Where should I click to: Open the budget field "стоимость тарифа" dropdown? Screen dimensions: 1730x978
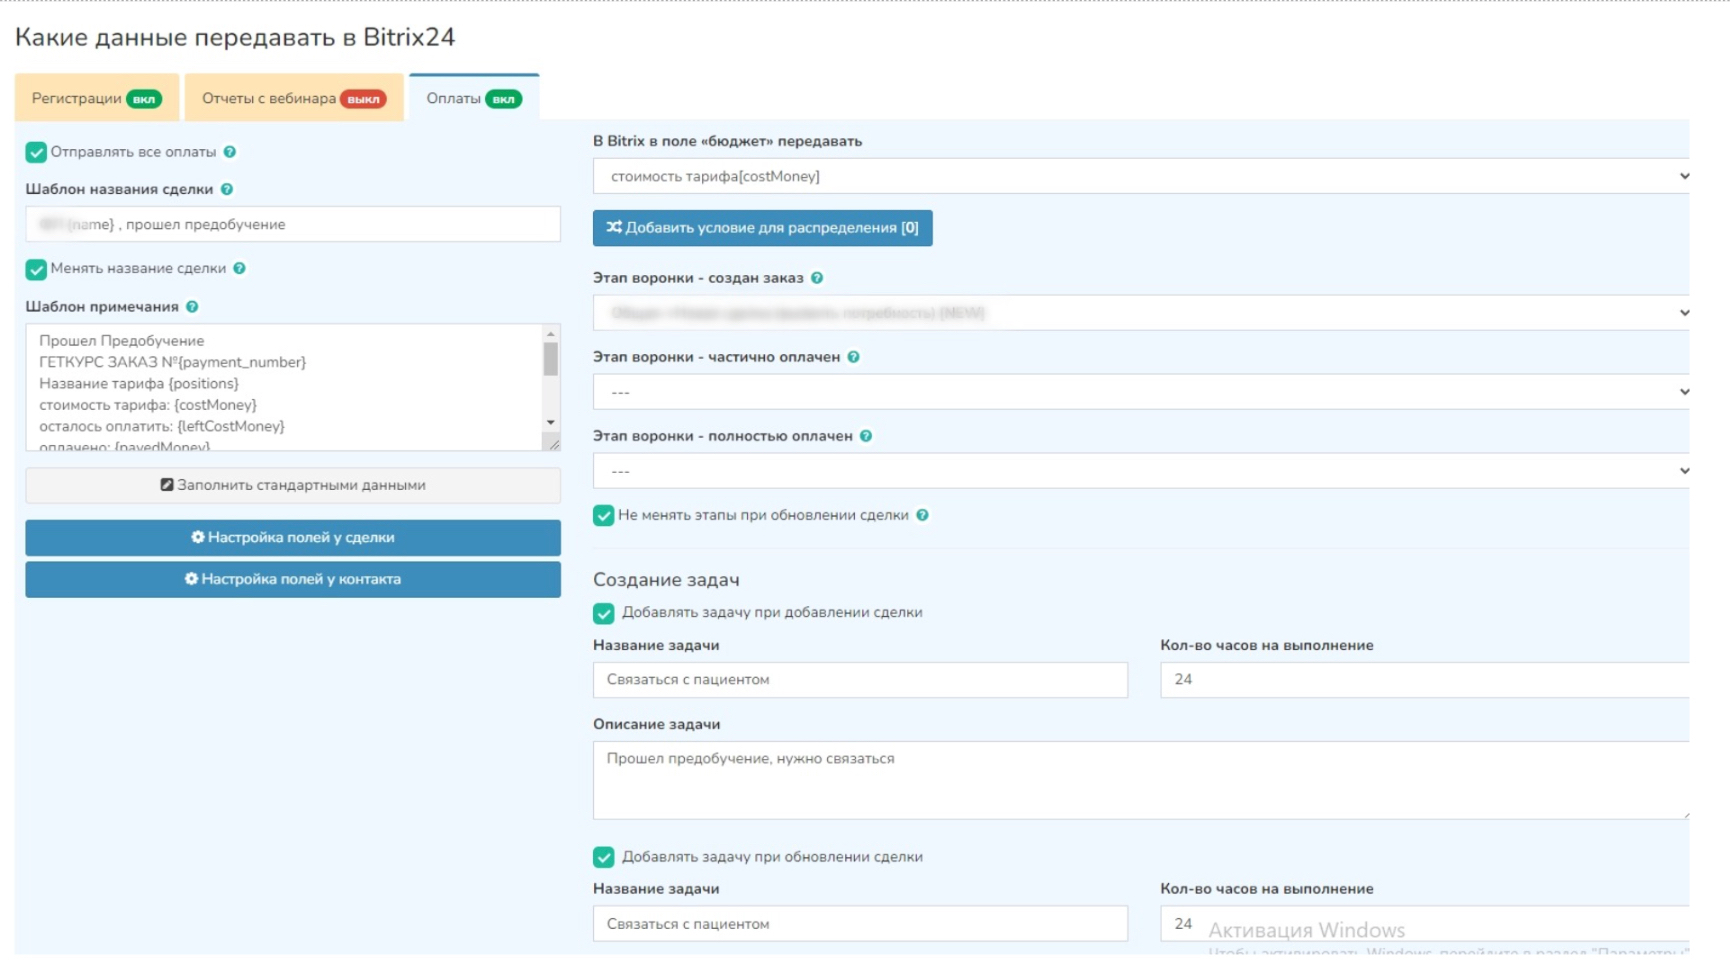tap(1140, 176)
